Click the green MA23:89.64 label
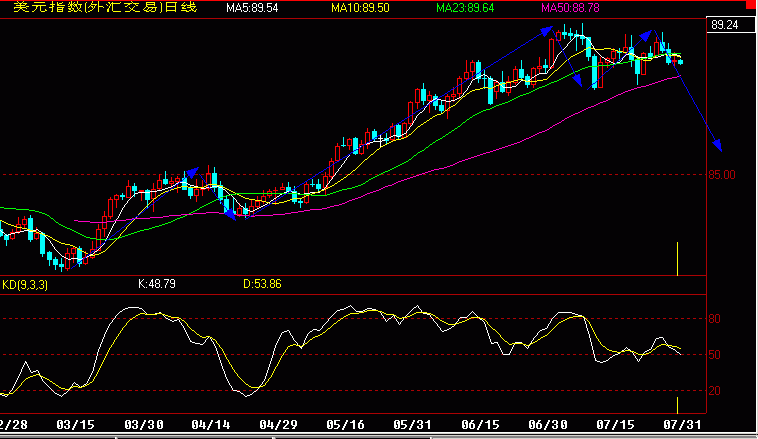Viewport: 758px width, 439px height. click(x=465, y=8)
